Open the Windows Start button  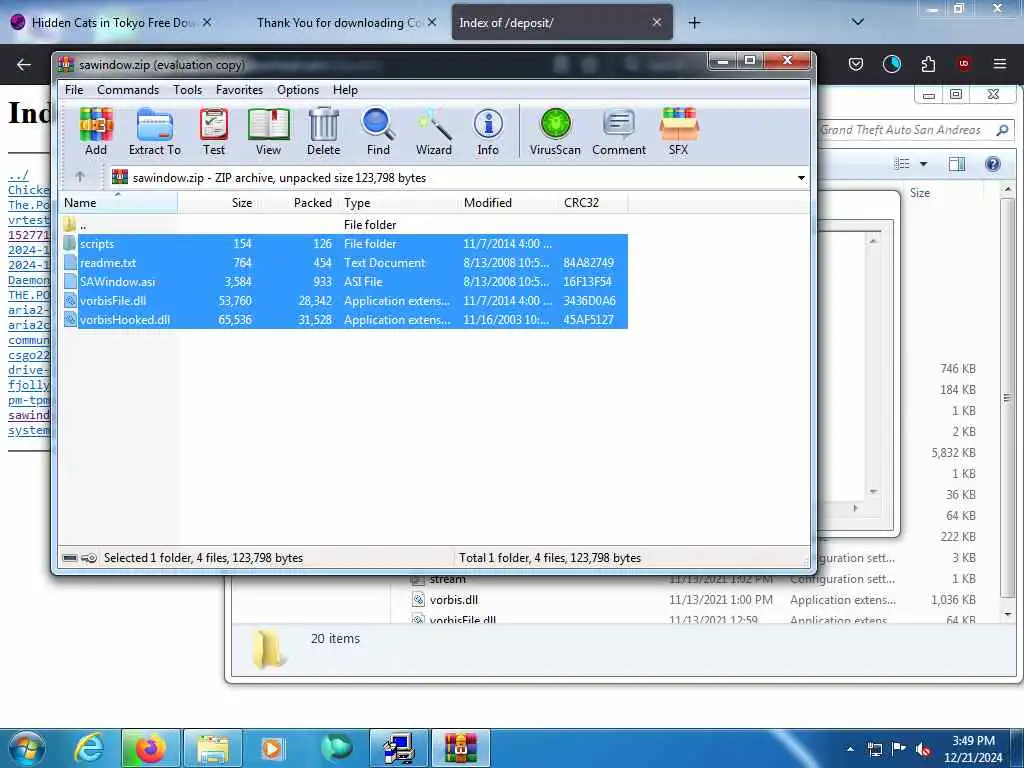[x=27, y=748]
